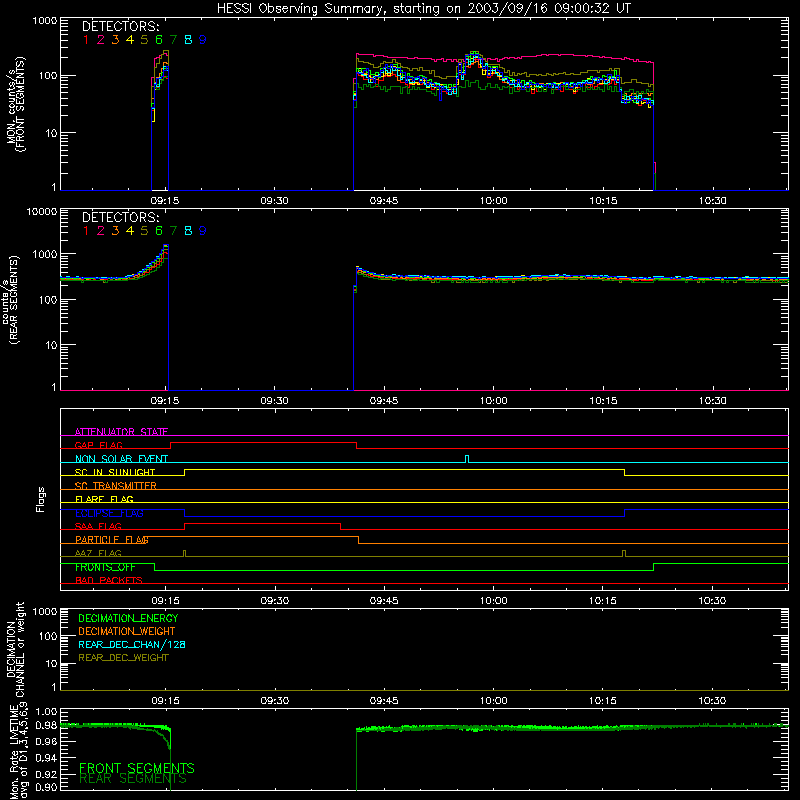This screenshot has width=800, height=800.
Task: Click the 10:30 tick under rear segments plot
Action: click(x=712, y=401)
